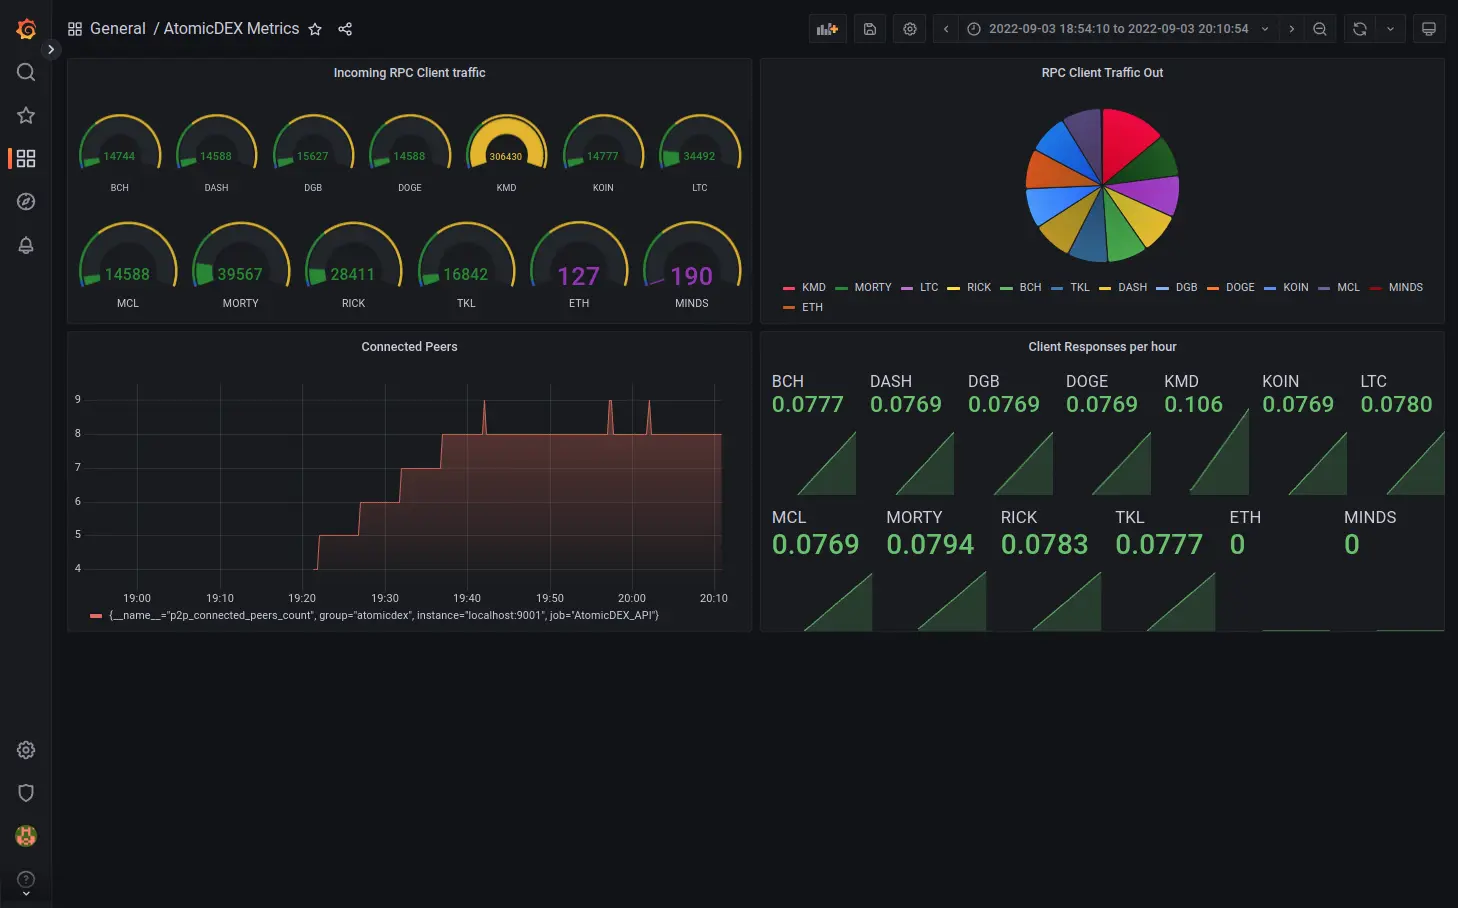Screen dimensions: 1458x908
Task: Share the dashboard using the share icon
Action: 345,29
